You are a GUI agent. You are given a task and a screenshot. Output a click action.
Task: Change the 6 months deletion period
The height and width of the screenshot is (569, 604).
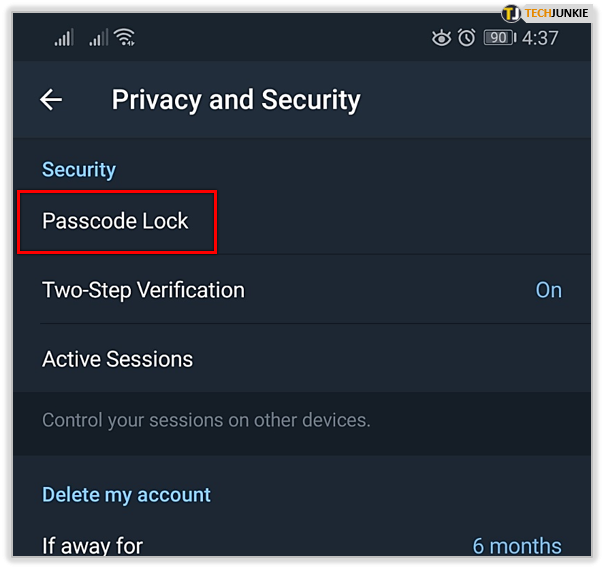point(516,546)
